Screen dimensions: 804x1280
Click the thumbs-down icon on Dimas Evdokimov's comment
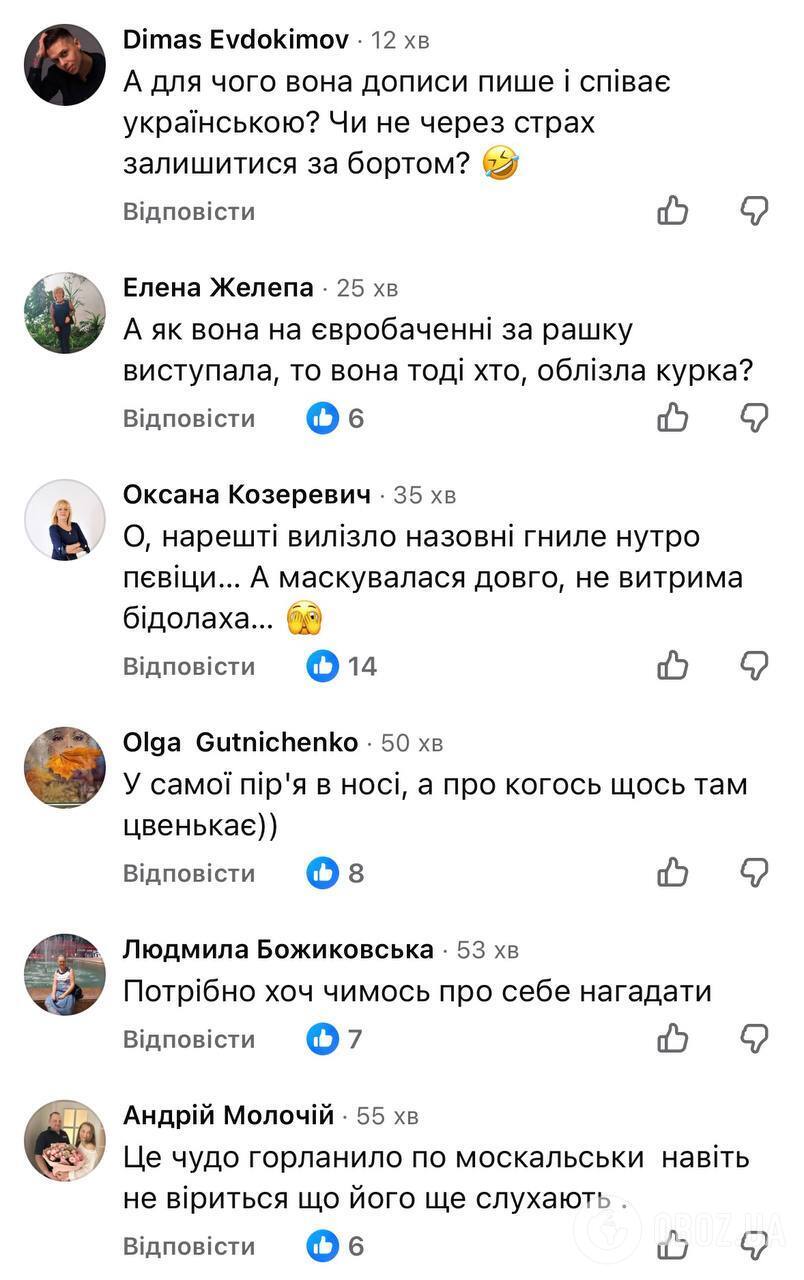coord(753,211)
